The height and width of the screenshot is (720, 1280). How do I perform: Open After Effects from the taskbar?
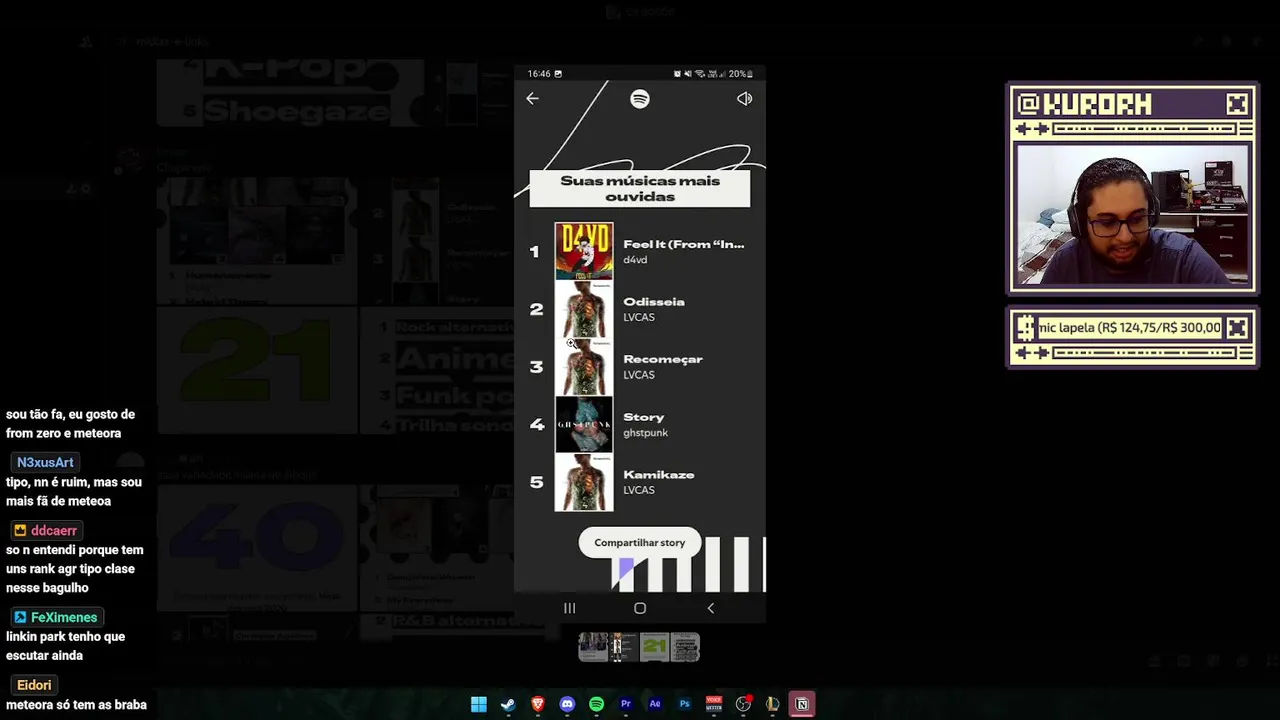click(x=655, y=704)
